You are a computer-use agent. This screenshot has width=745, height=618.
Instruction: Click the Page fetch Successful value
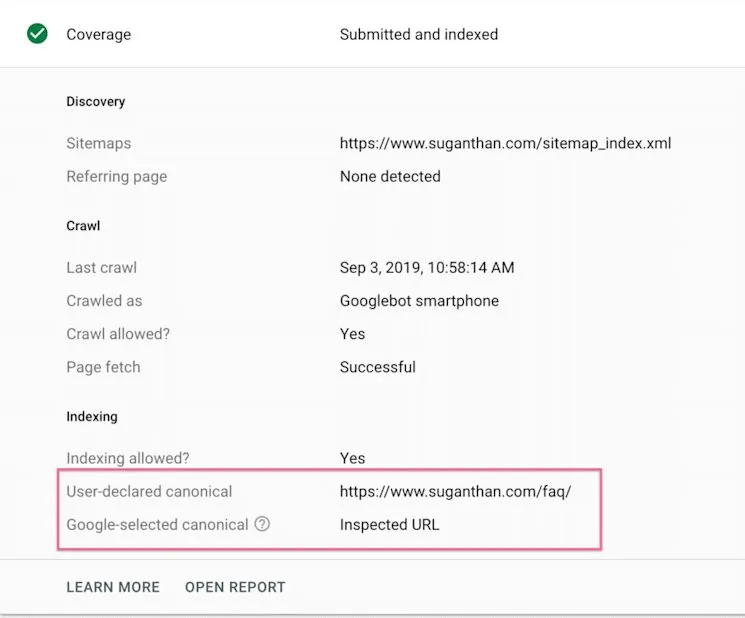click(x=378, y=367)
